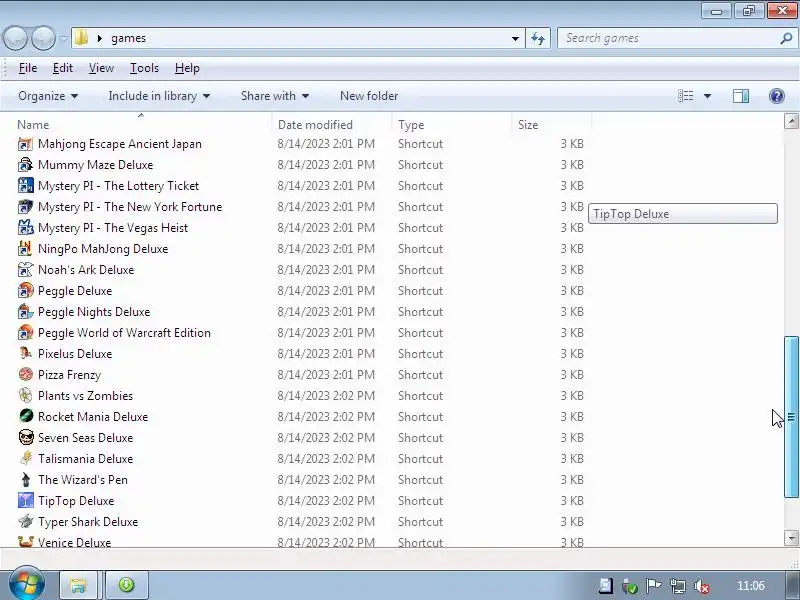Expand the Share with dropdown
This screenshot has height=600, width=800.
click(275, 96)
